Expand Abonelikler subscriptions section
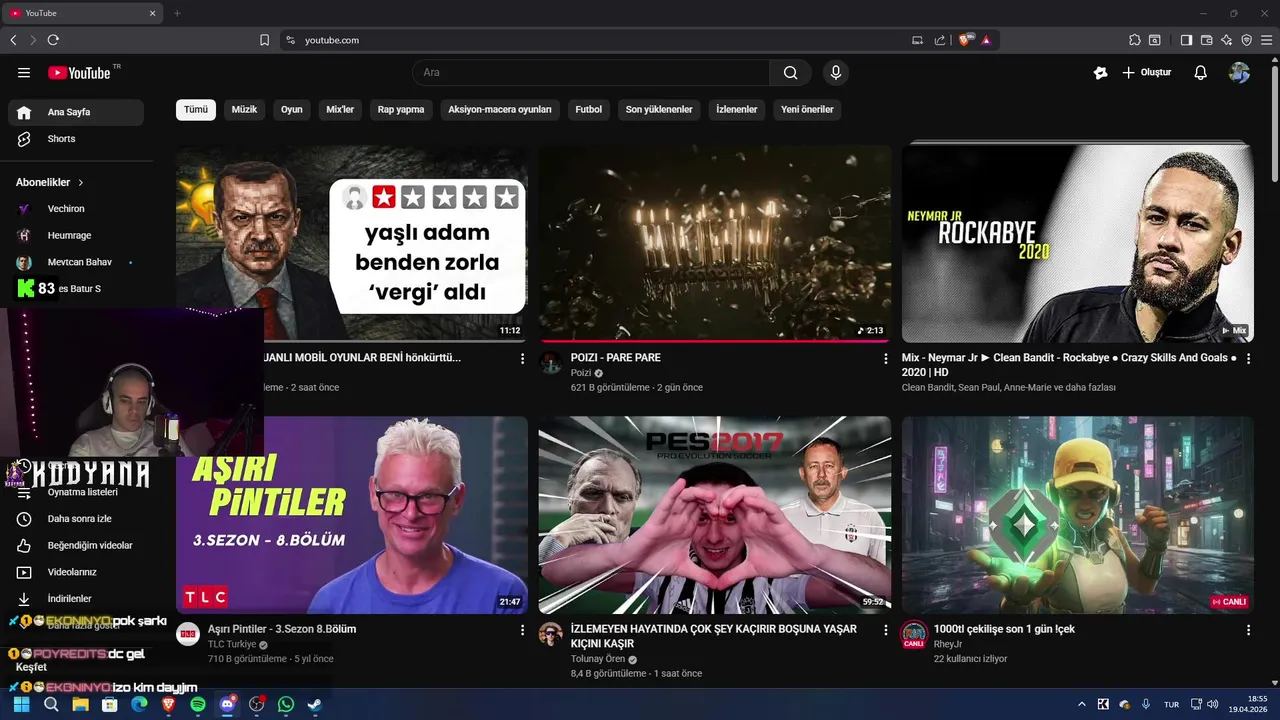This screenshot has width=1280, height=720. coord(50,183)
